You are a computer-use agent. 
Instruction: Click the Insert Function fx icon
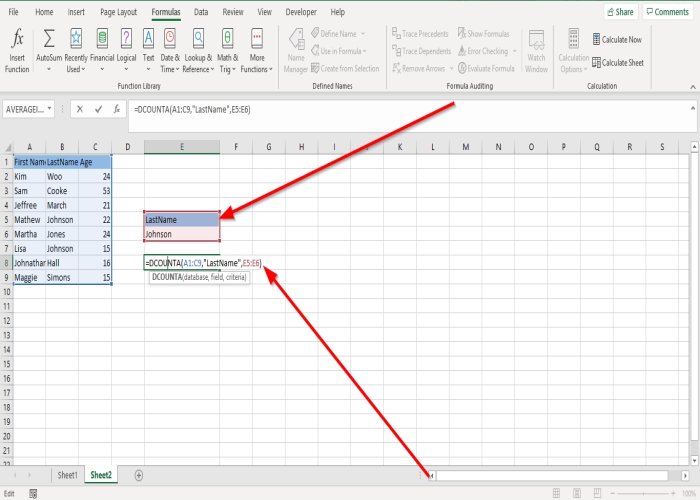(17, 38)
